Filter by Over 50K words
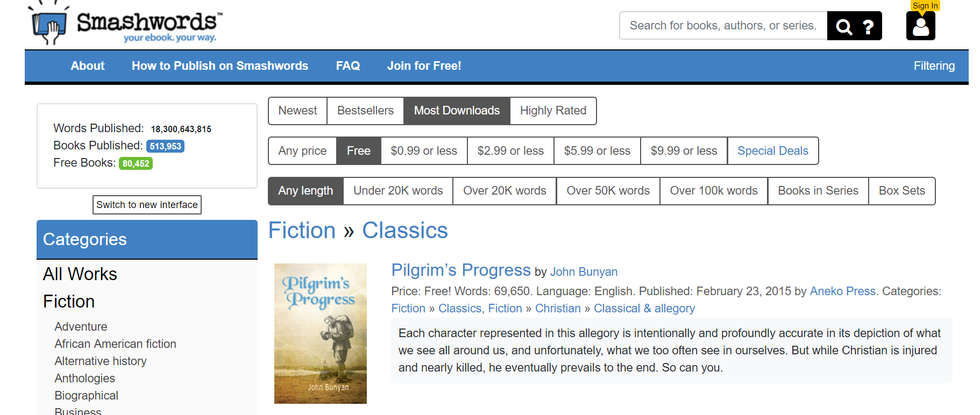Screen dimensions: 980x415 point(607,191)
